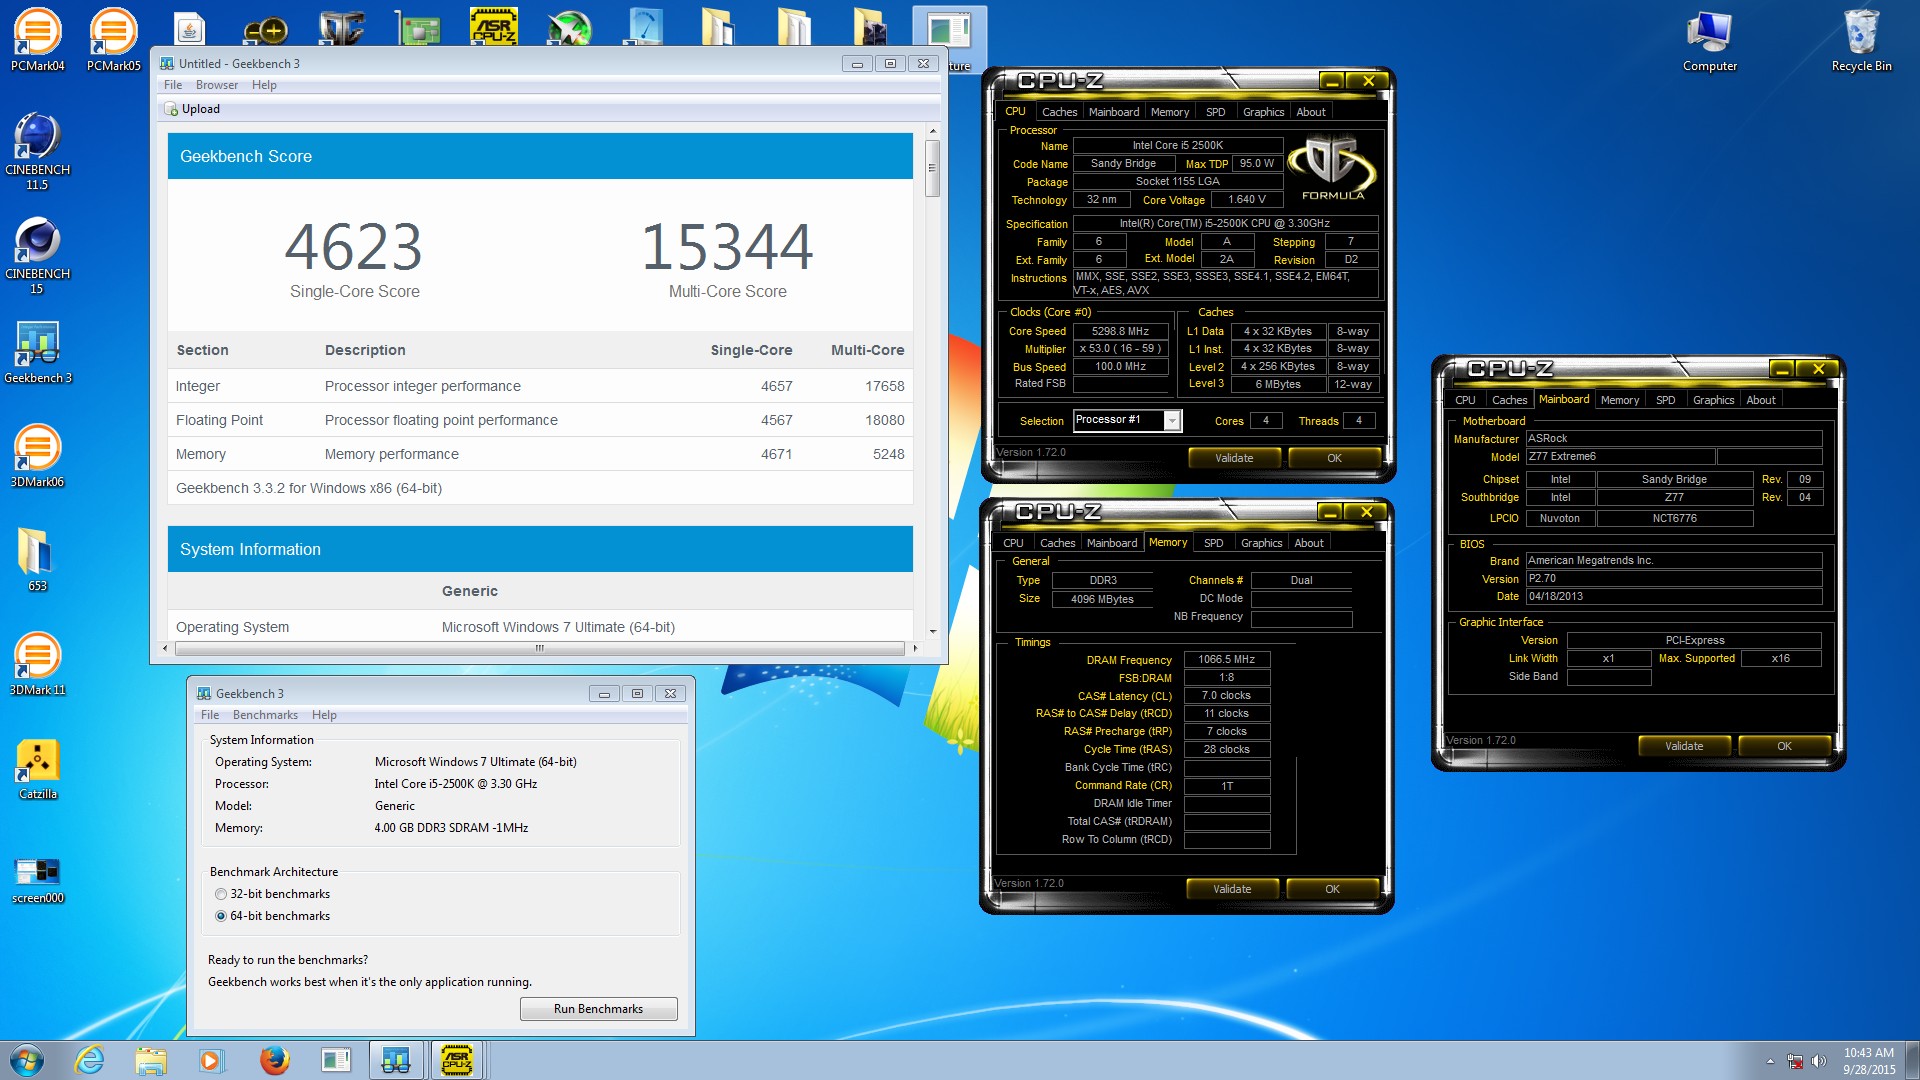This screenshot has width=1920, height=1080.
Task: Open the Computer desktop icon
Action: pos(1710,40)
